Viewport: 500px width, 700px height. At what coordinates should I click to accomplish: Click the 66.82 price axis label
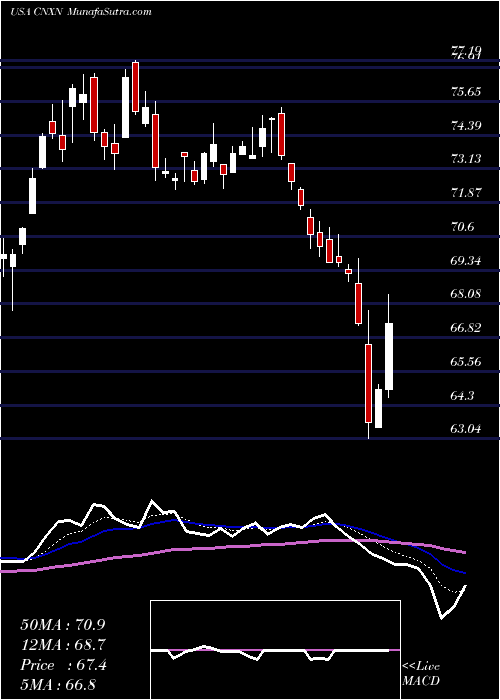point(466,328)
